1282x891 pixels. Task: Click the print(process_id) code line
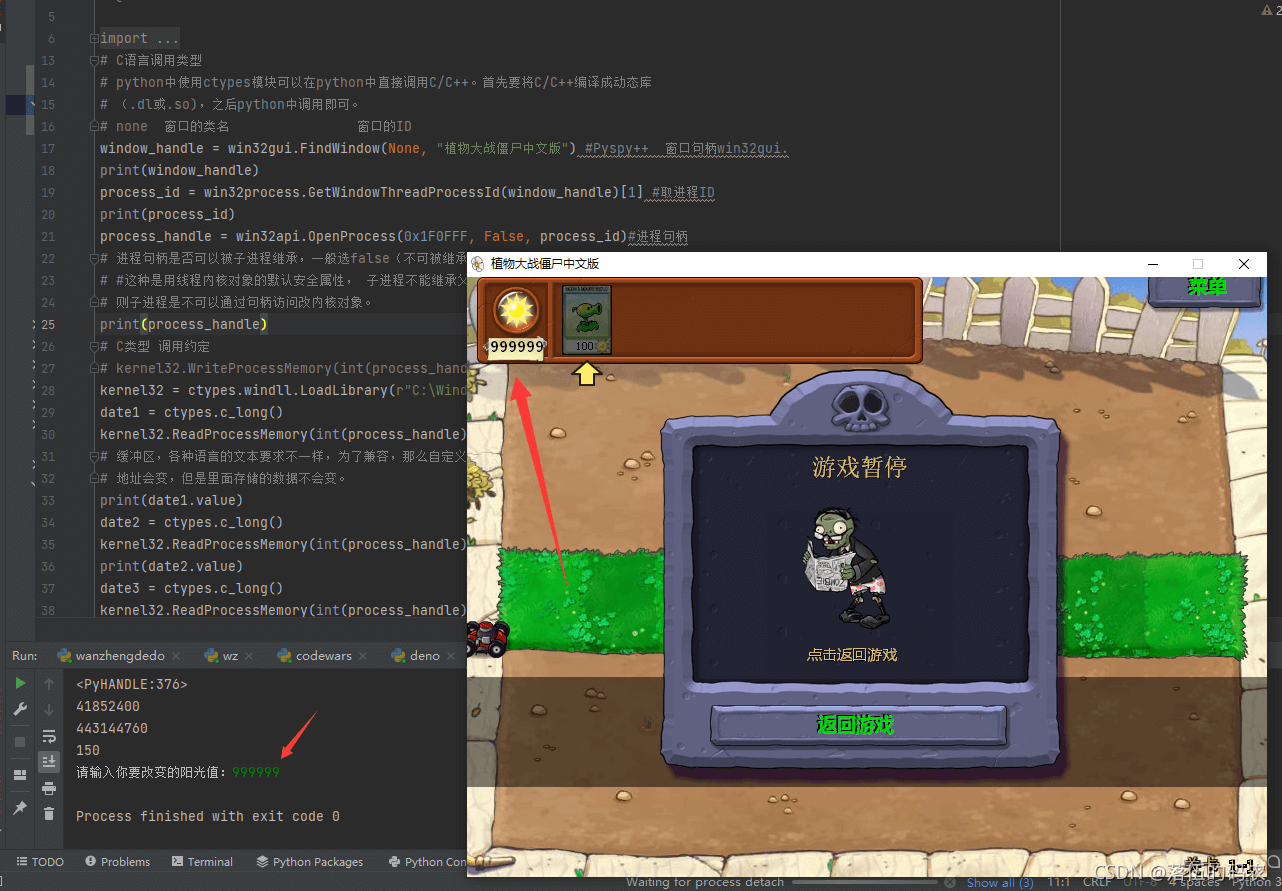[x=168, y=214]
